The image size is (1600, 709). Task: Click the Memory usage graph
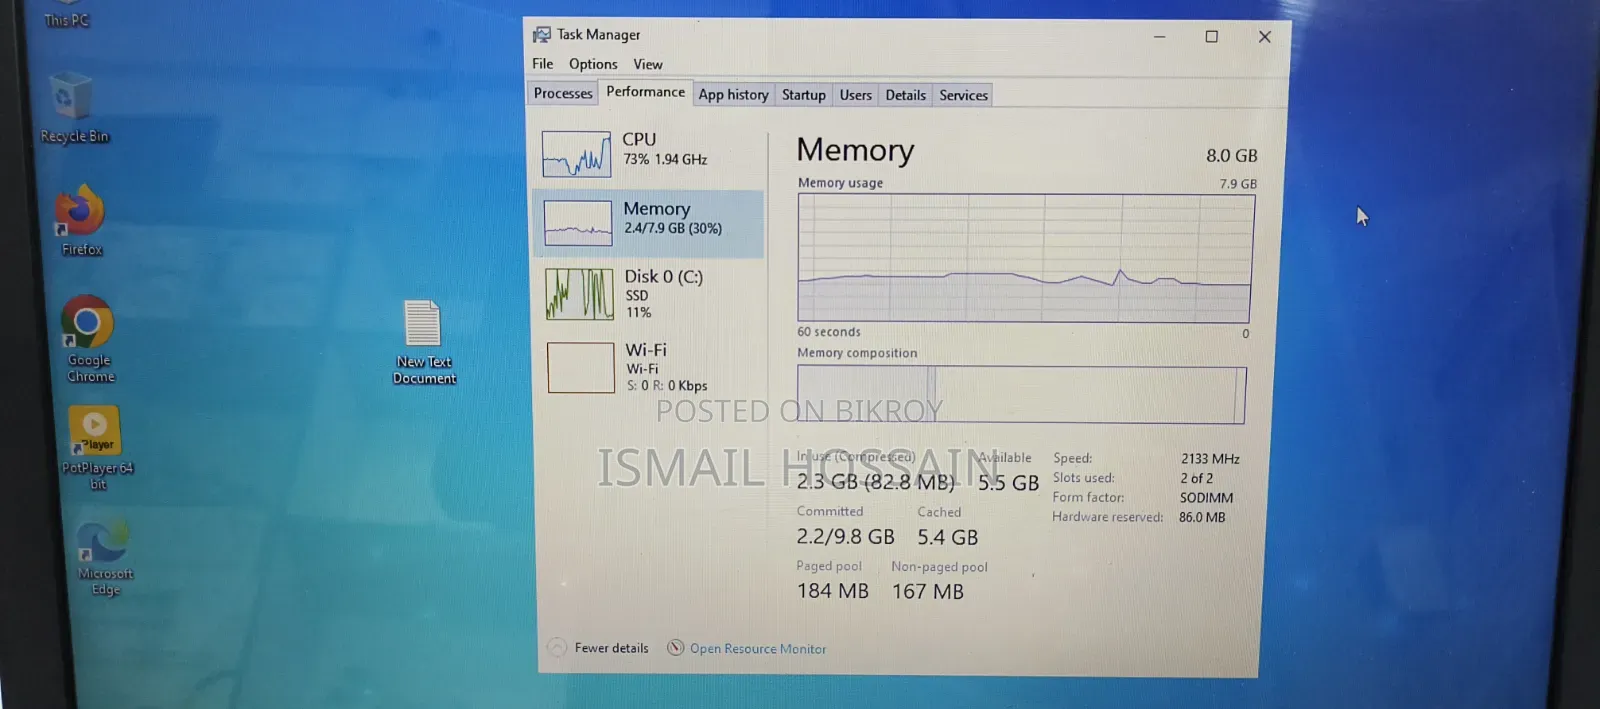(x=1025, y=258)
